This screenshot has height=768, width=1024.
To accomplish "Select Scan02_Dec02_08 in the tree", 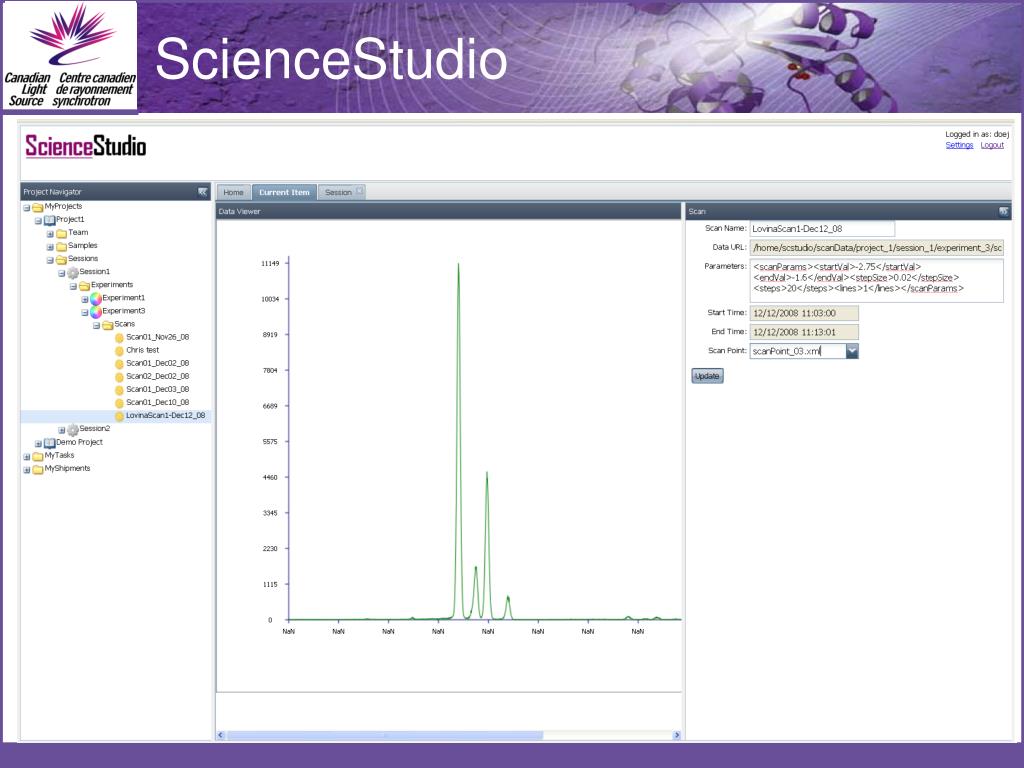I will (157, 376).
